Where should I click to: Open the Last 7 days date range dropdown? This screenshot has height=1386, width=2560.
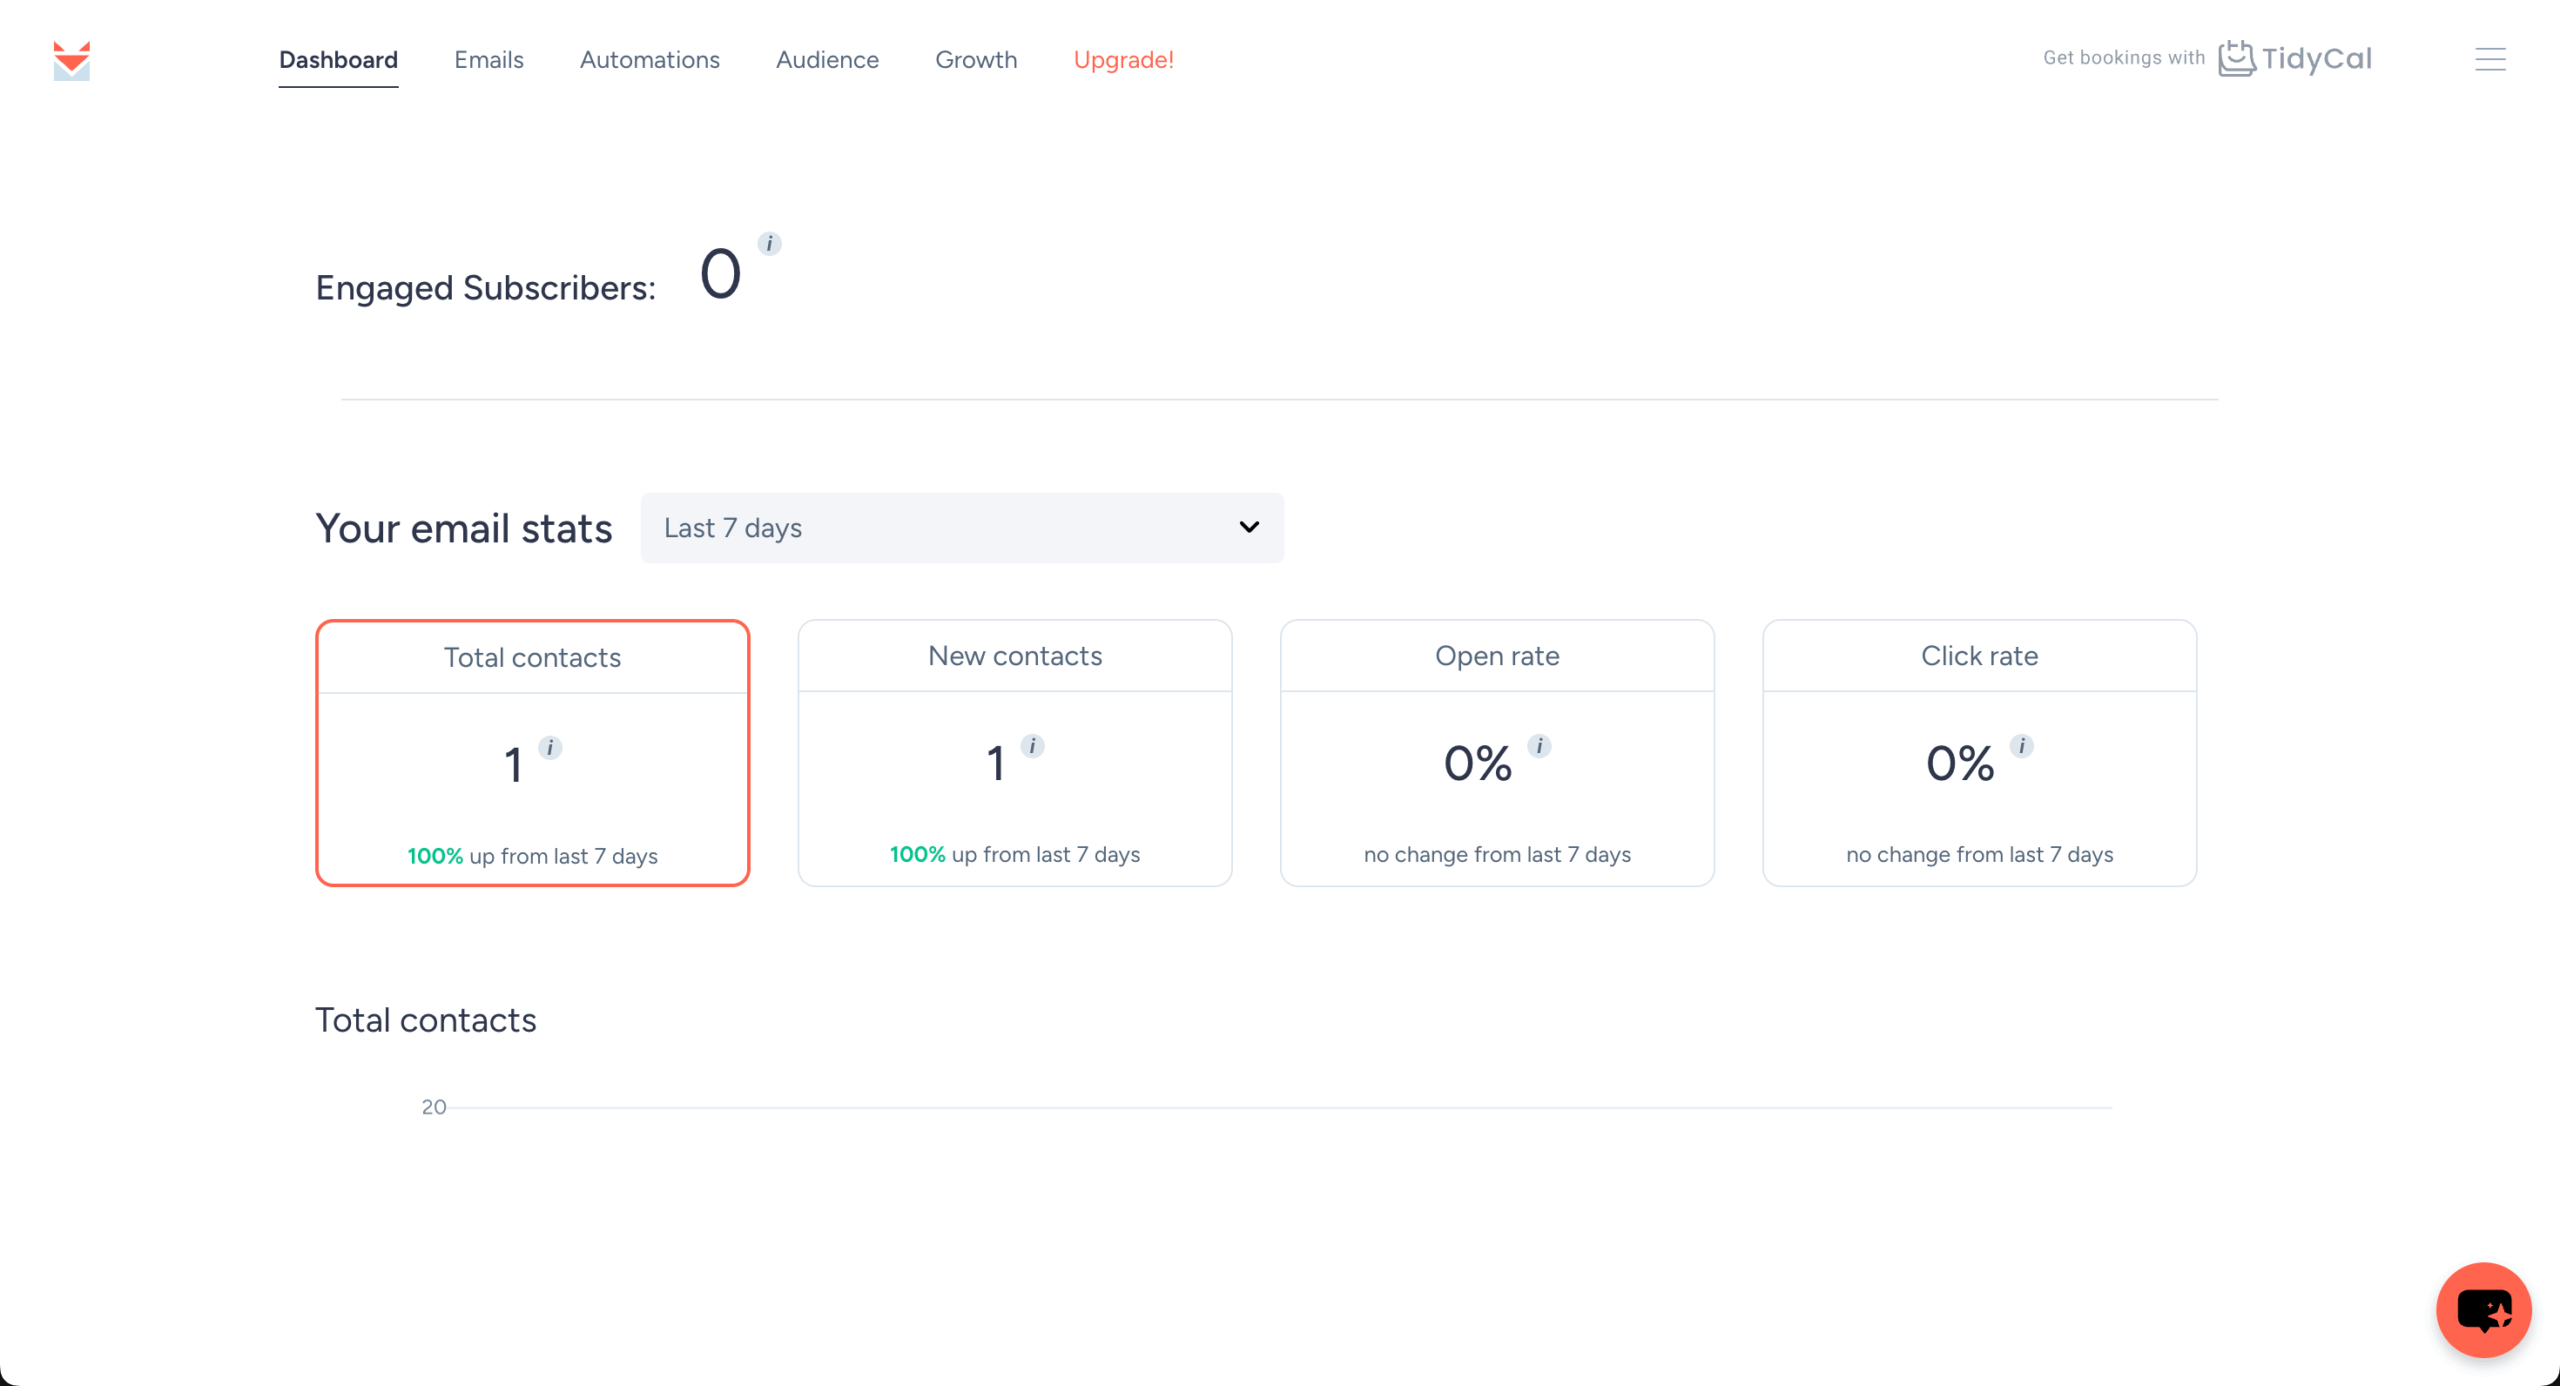coord(961,528)
